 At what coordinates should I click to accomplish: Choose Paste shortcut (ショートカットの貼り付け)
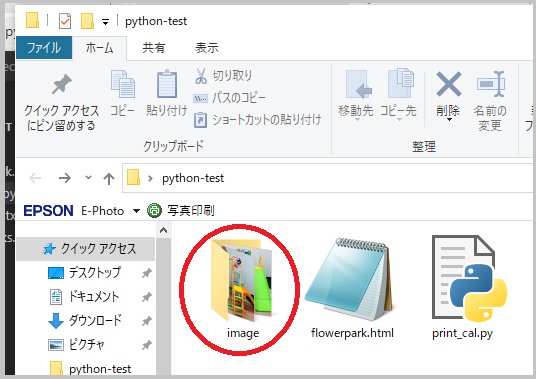[x=257, y=120]
